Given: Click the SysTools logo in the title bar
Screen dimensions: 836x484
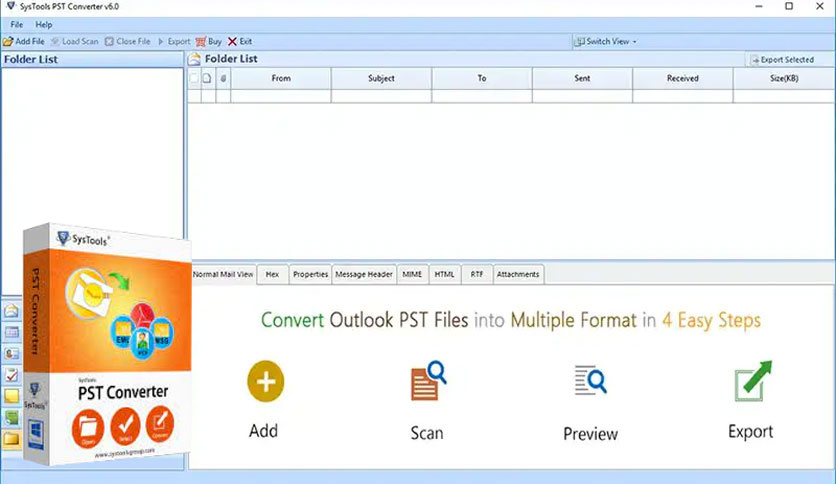Looking at the screenshot, I should 10,6.
